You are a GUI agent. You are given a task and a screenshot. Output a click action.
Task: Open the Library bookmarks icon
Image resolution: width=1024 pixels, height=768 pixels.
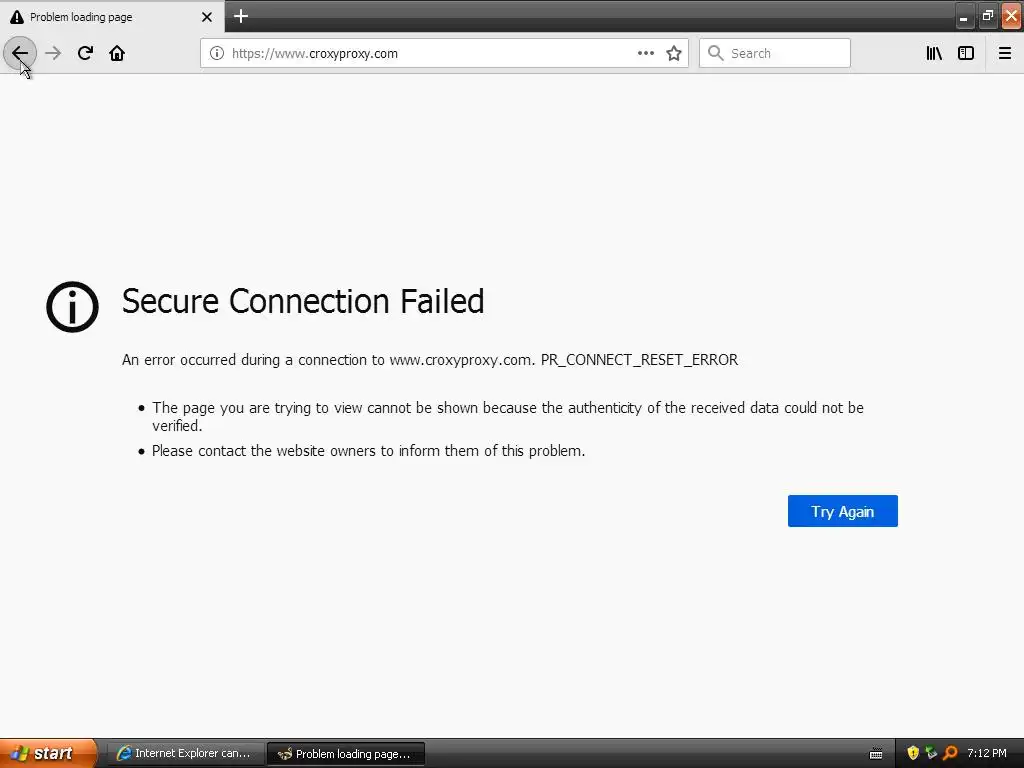934,53
